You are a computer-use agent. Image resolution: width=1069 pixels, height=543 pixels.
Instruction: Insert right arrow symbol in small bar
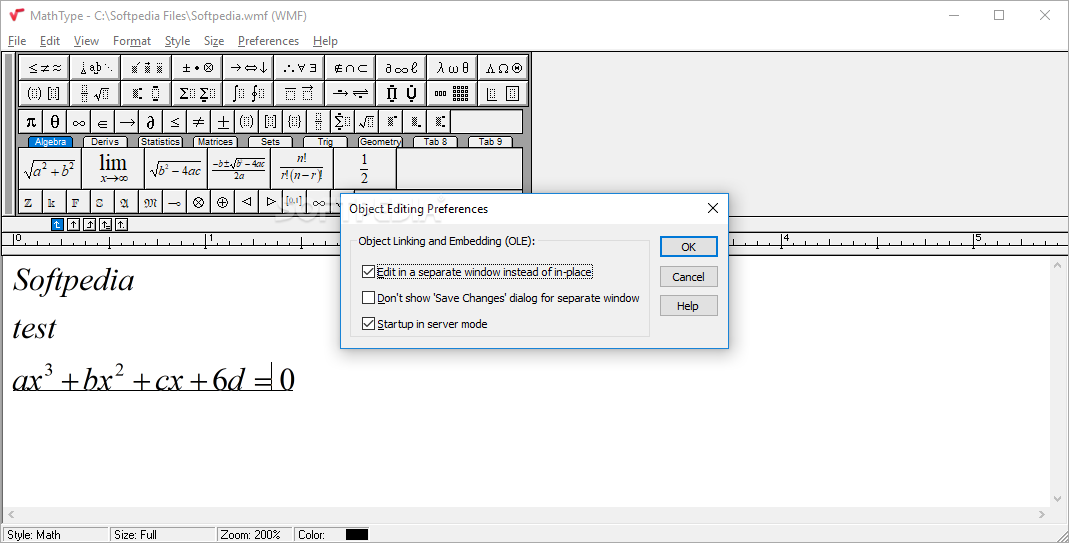[126, 122]
